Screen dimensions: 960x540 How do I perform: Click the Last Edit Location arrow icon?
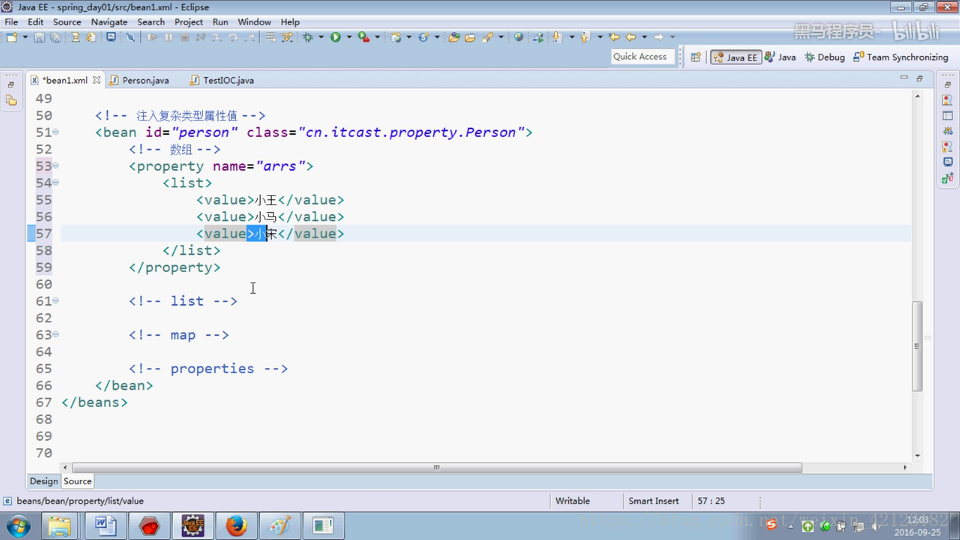coord(614,37)
